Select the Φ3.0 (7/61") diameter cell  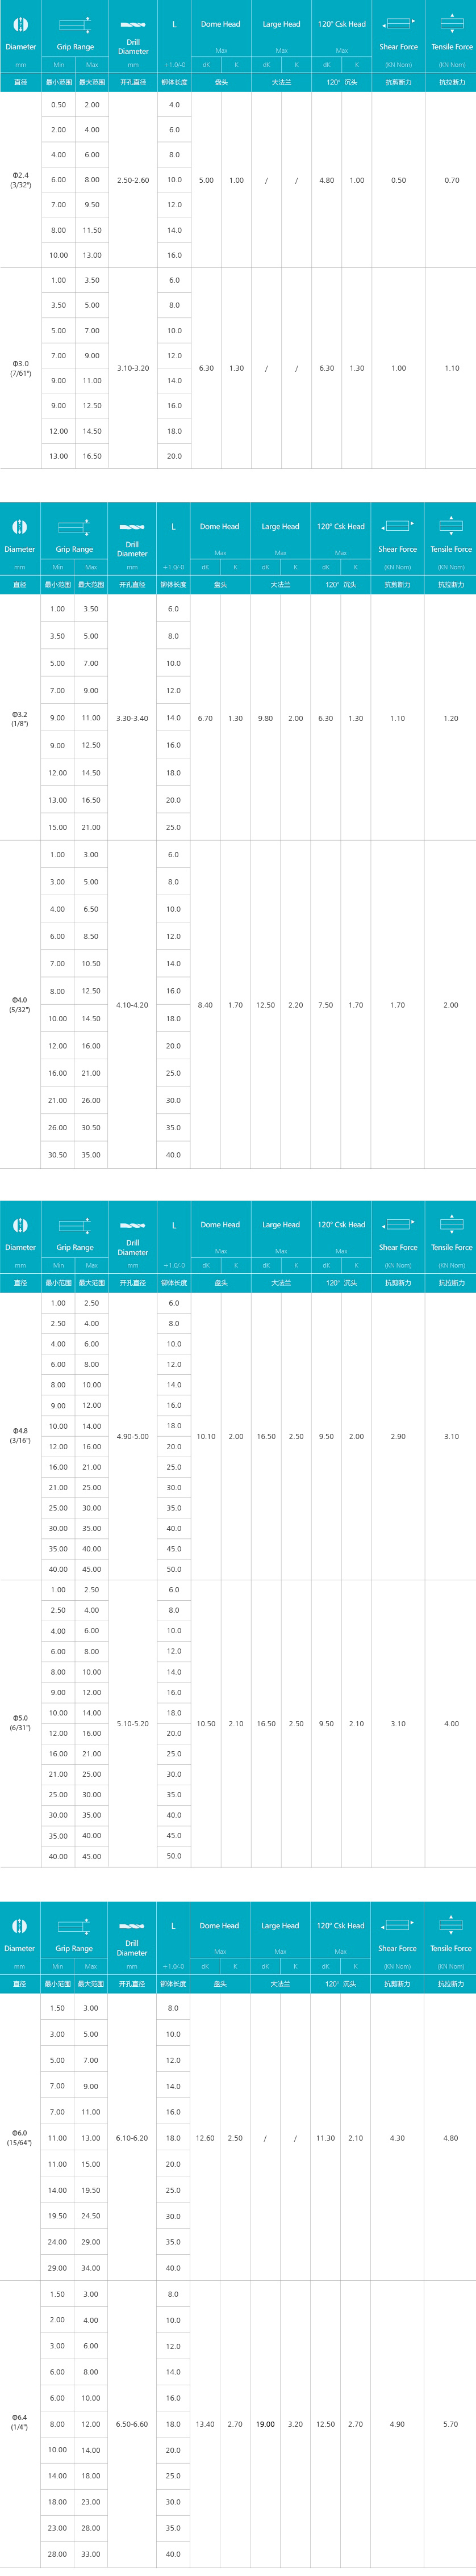21,368
